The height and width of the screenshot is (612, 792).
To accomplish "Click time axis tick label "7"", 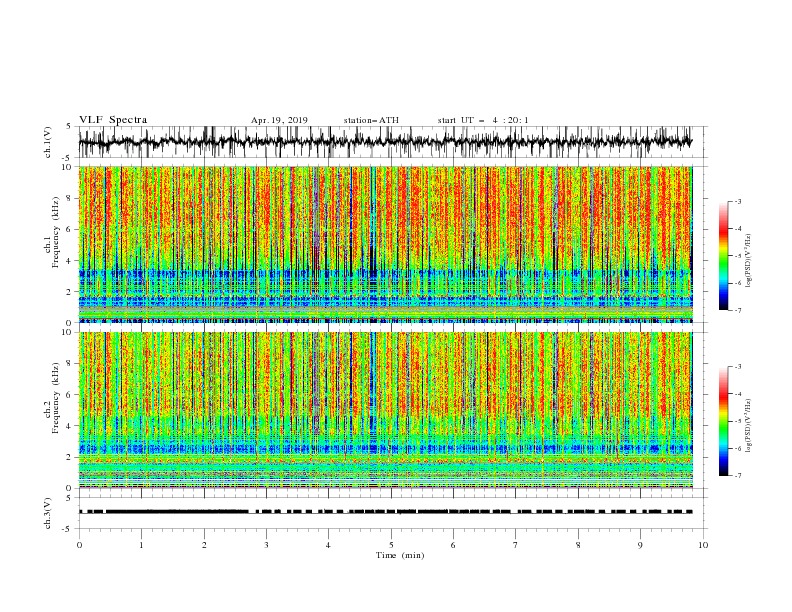I will 516,545.
